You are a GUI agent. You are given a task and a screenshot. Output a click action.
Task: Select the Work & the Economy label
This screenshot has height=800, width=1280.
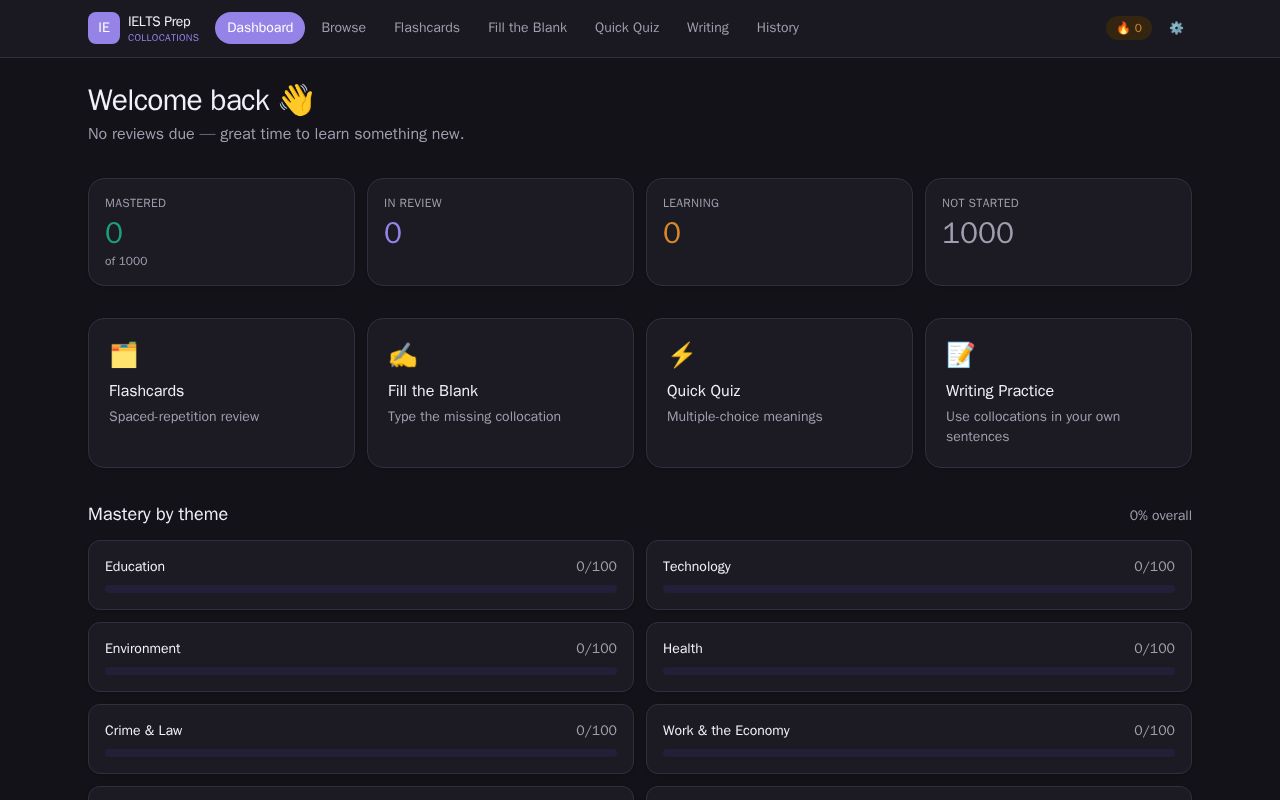coord(726,730)
